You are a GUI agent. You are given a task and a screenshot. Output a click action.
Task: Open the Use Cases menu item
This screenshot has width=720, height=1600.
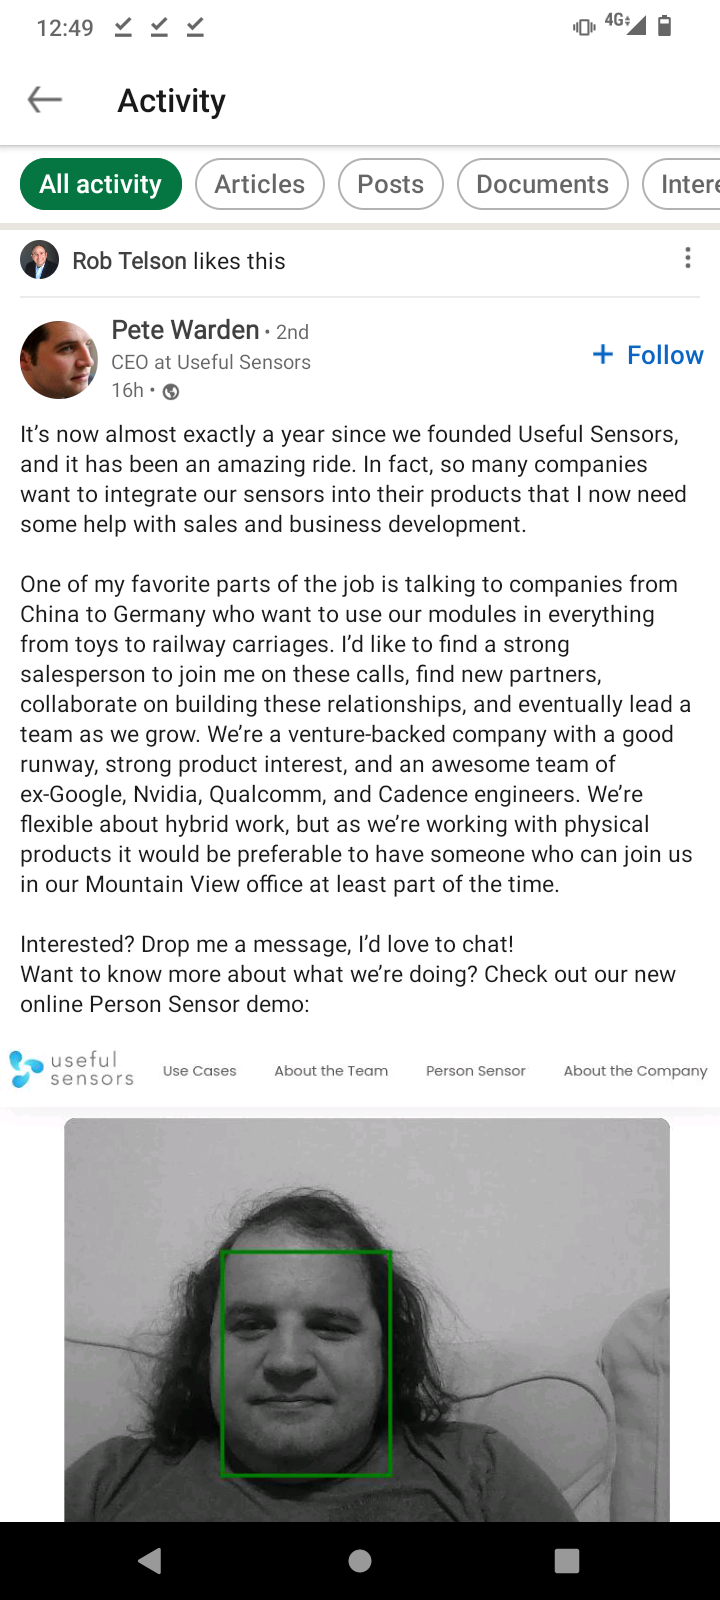[200, 1071]
